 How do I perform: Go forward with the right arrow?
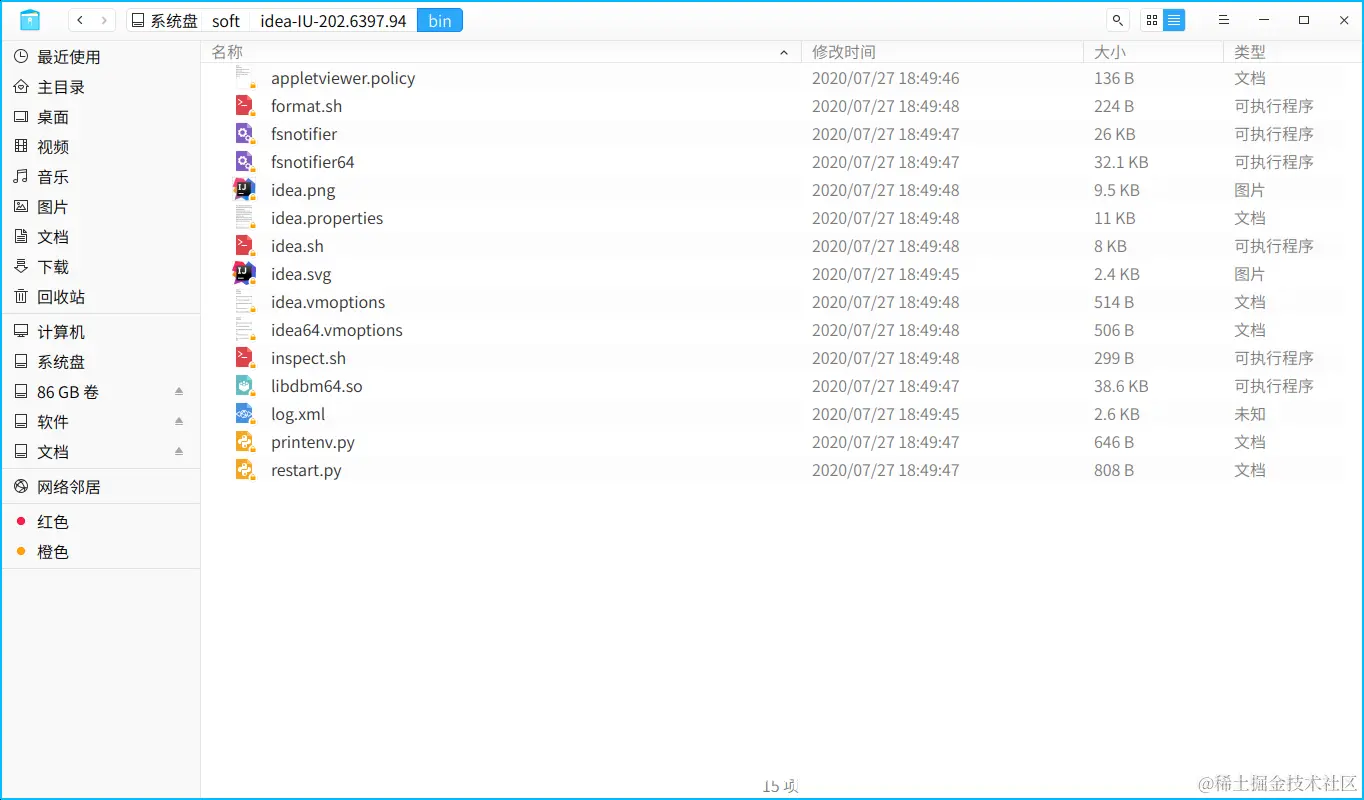tap(104, 20)
